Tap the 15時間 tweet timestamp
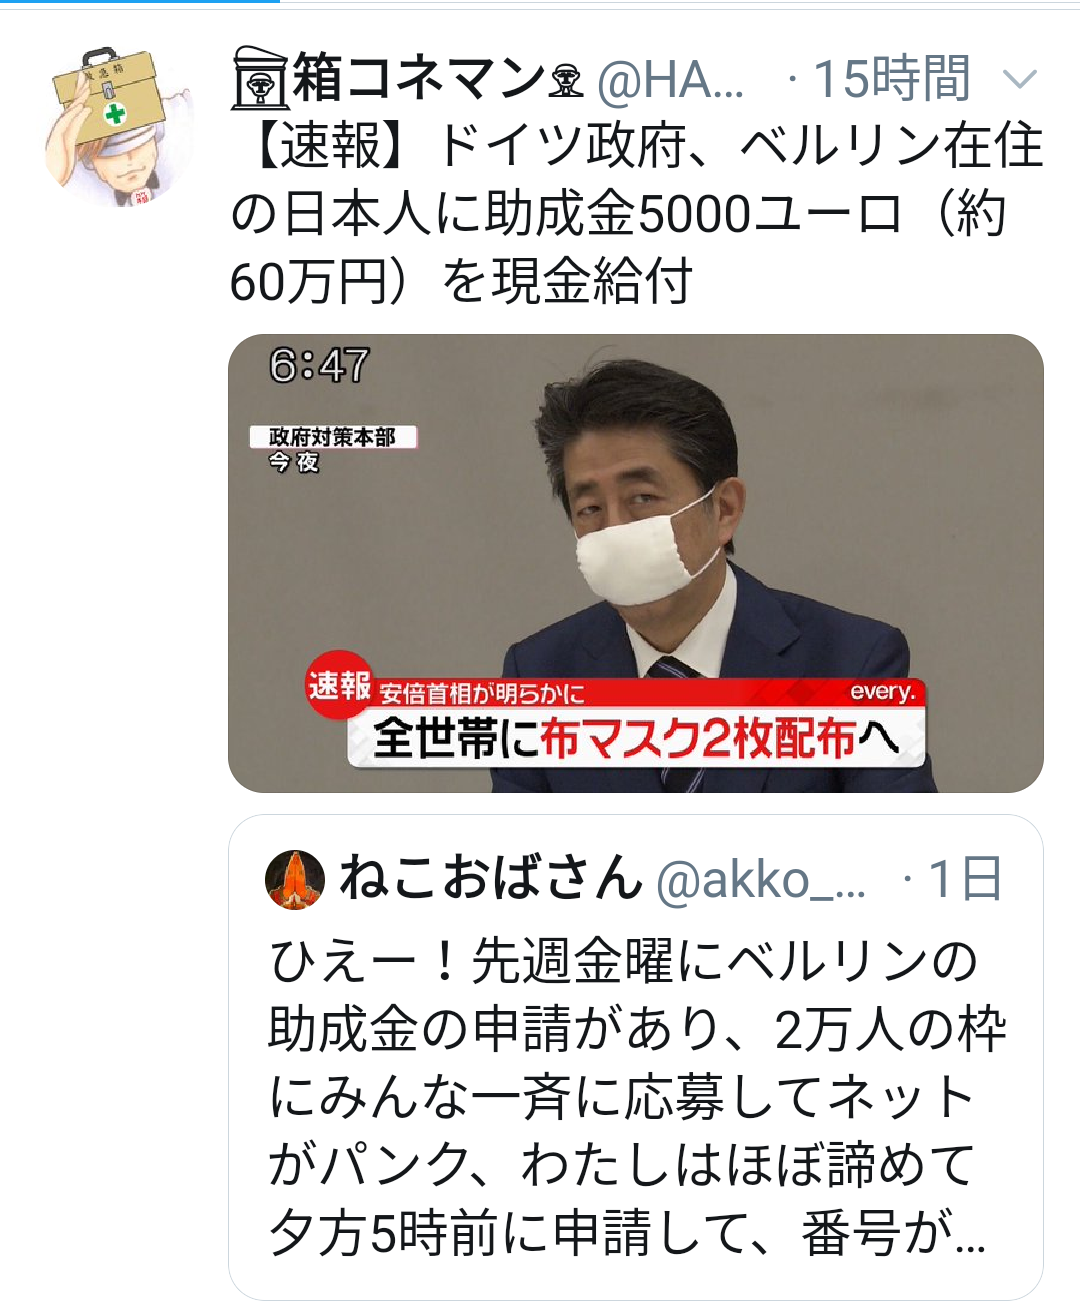Screen dimensions: 1080x1309 tap(892, 80)
